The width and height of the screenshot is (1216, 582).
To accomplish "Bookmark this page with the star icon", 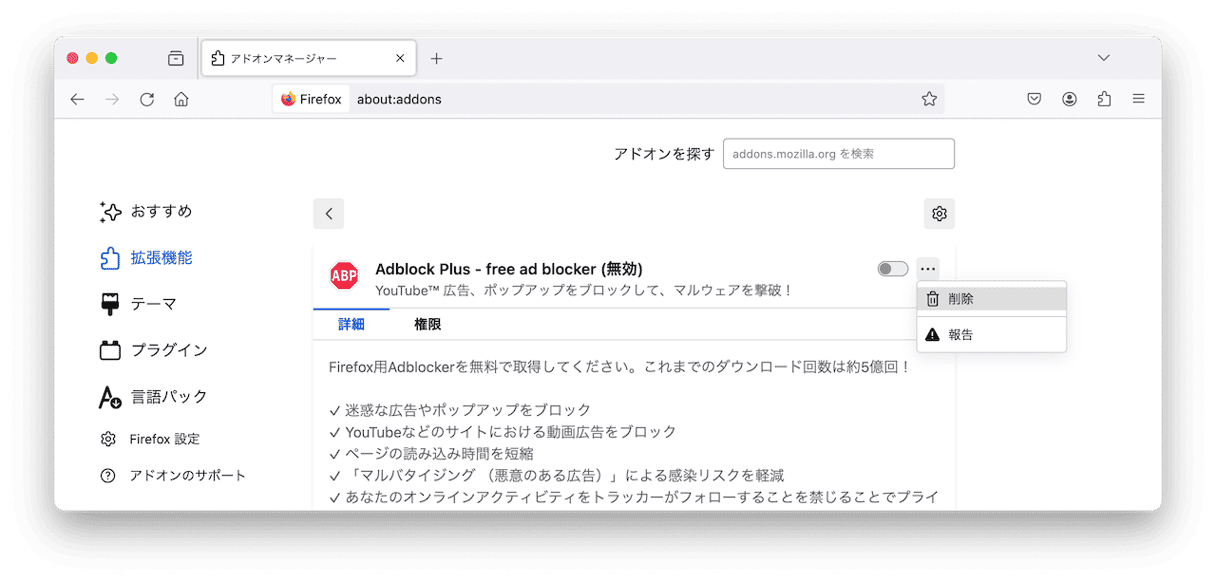I will (929, 99).
